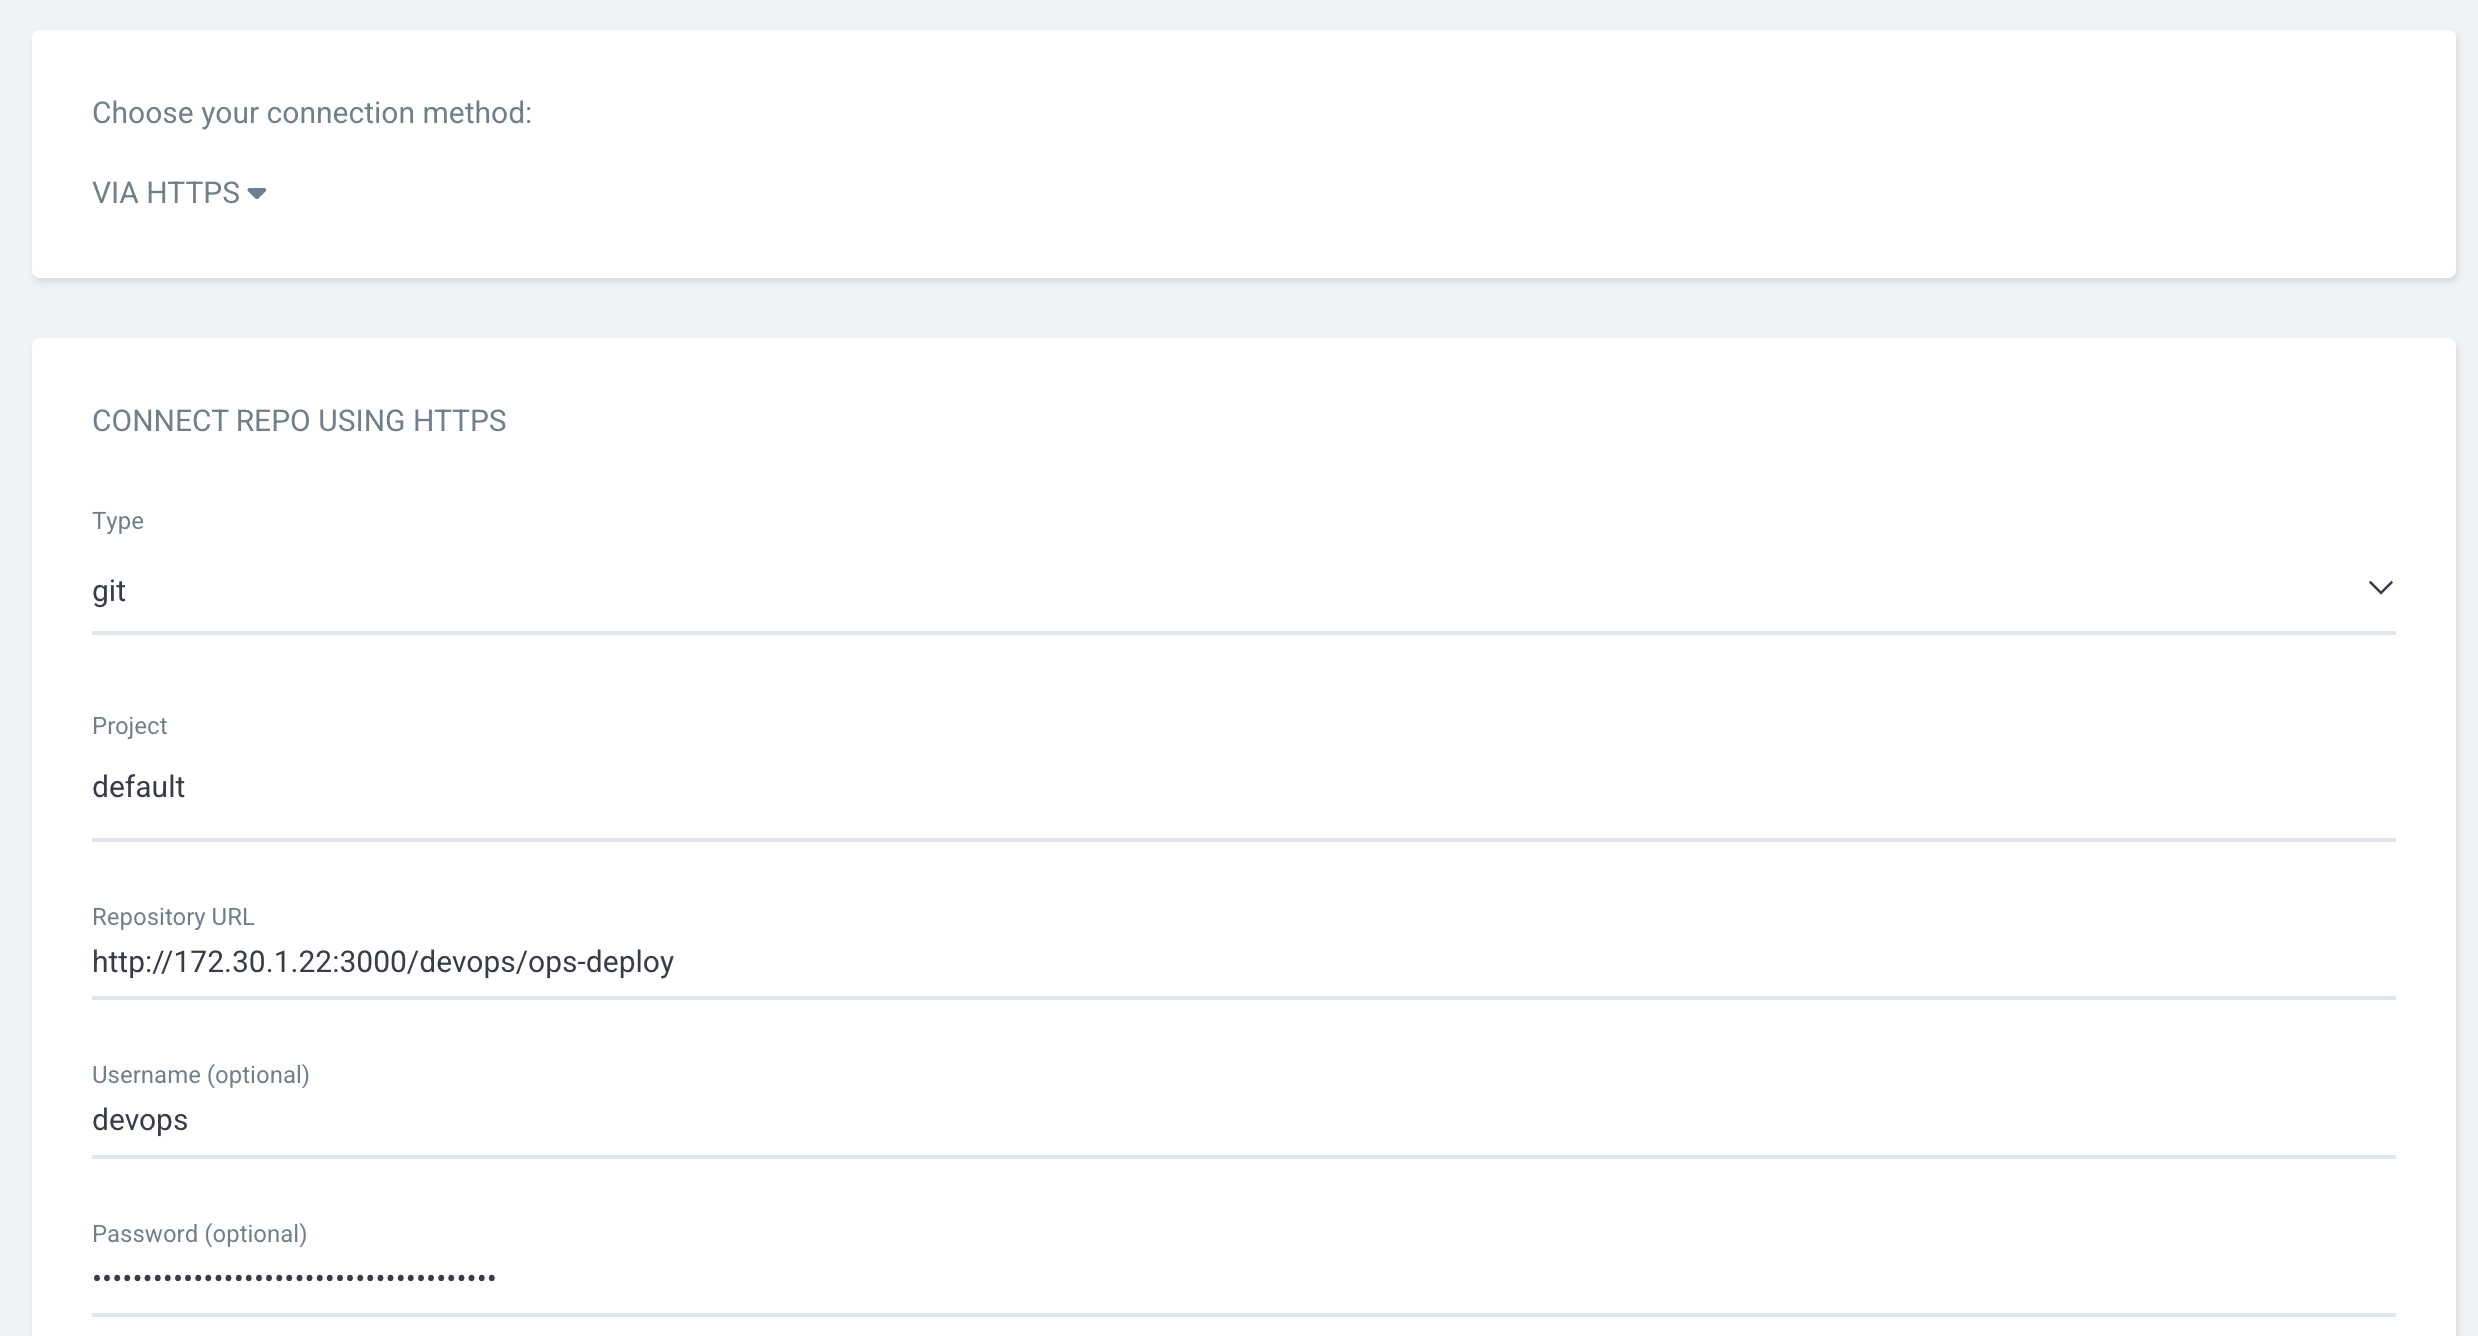This screenshot has width=2478, height=1336.
Task: Click the Username field containing devops
Action: (x=140, y=1120)
